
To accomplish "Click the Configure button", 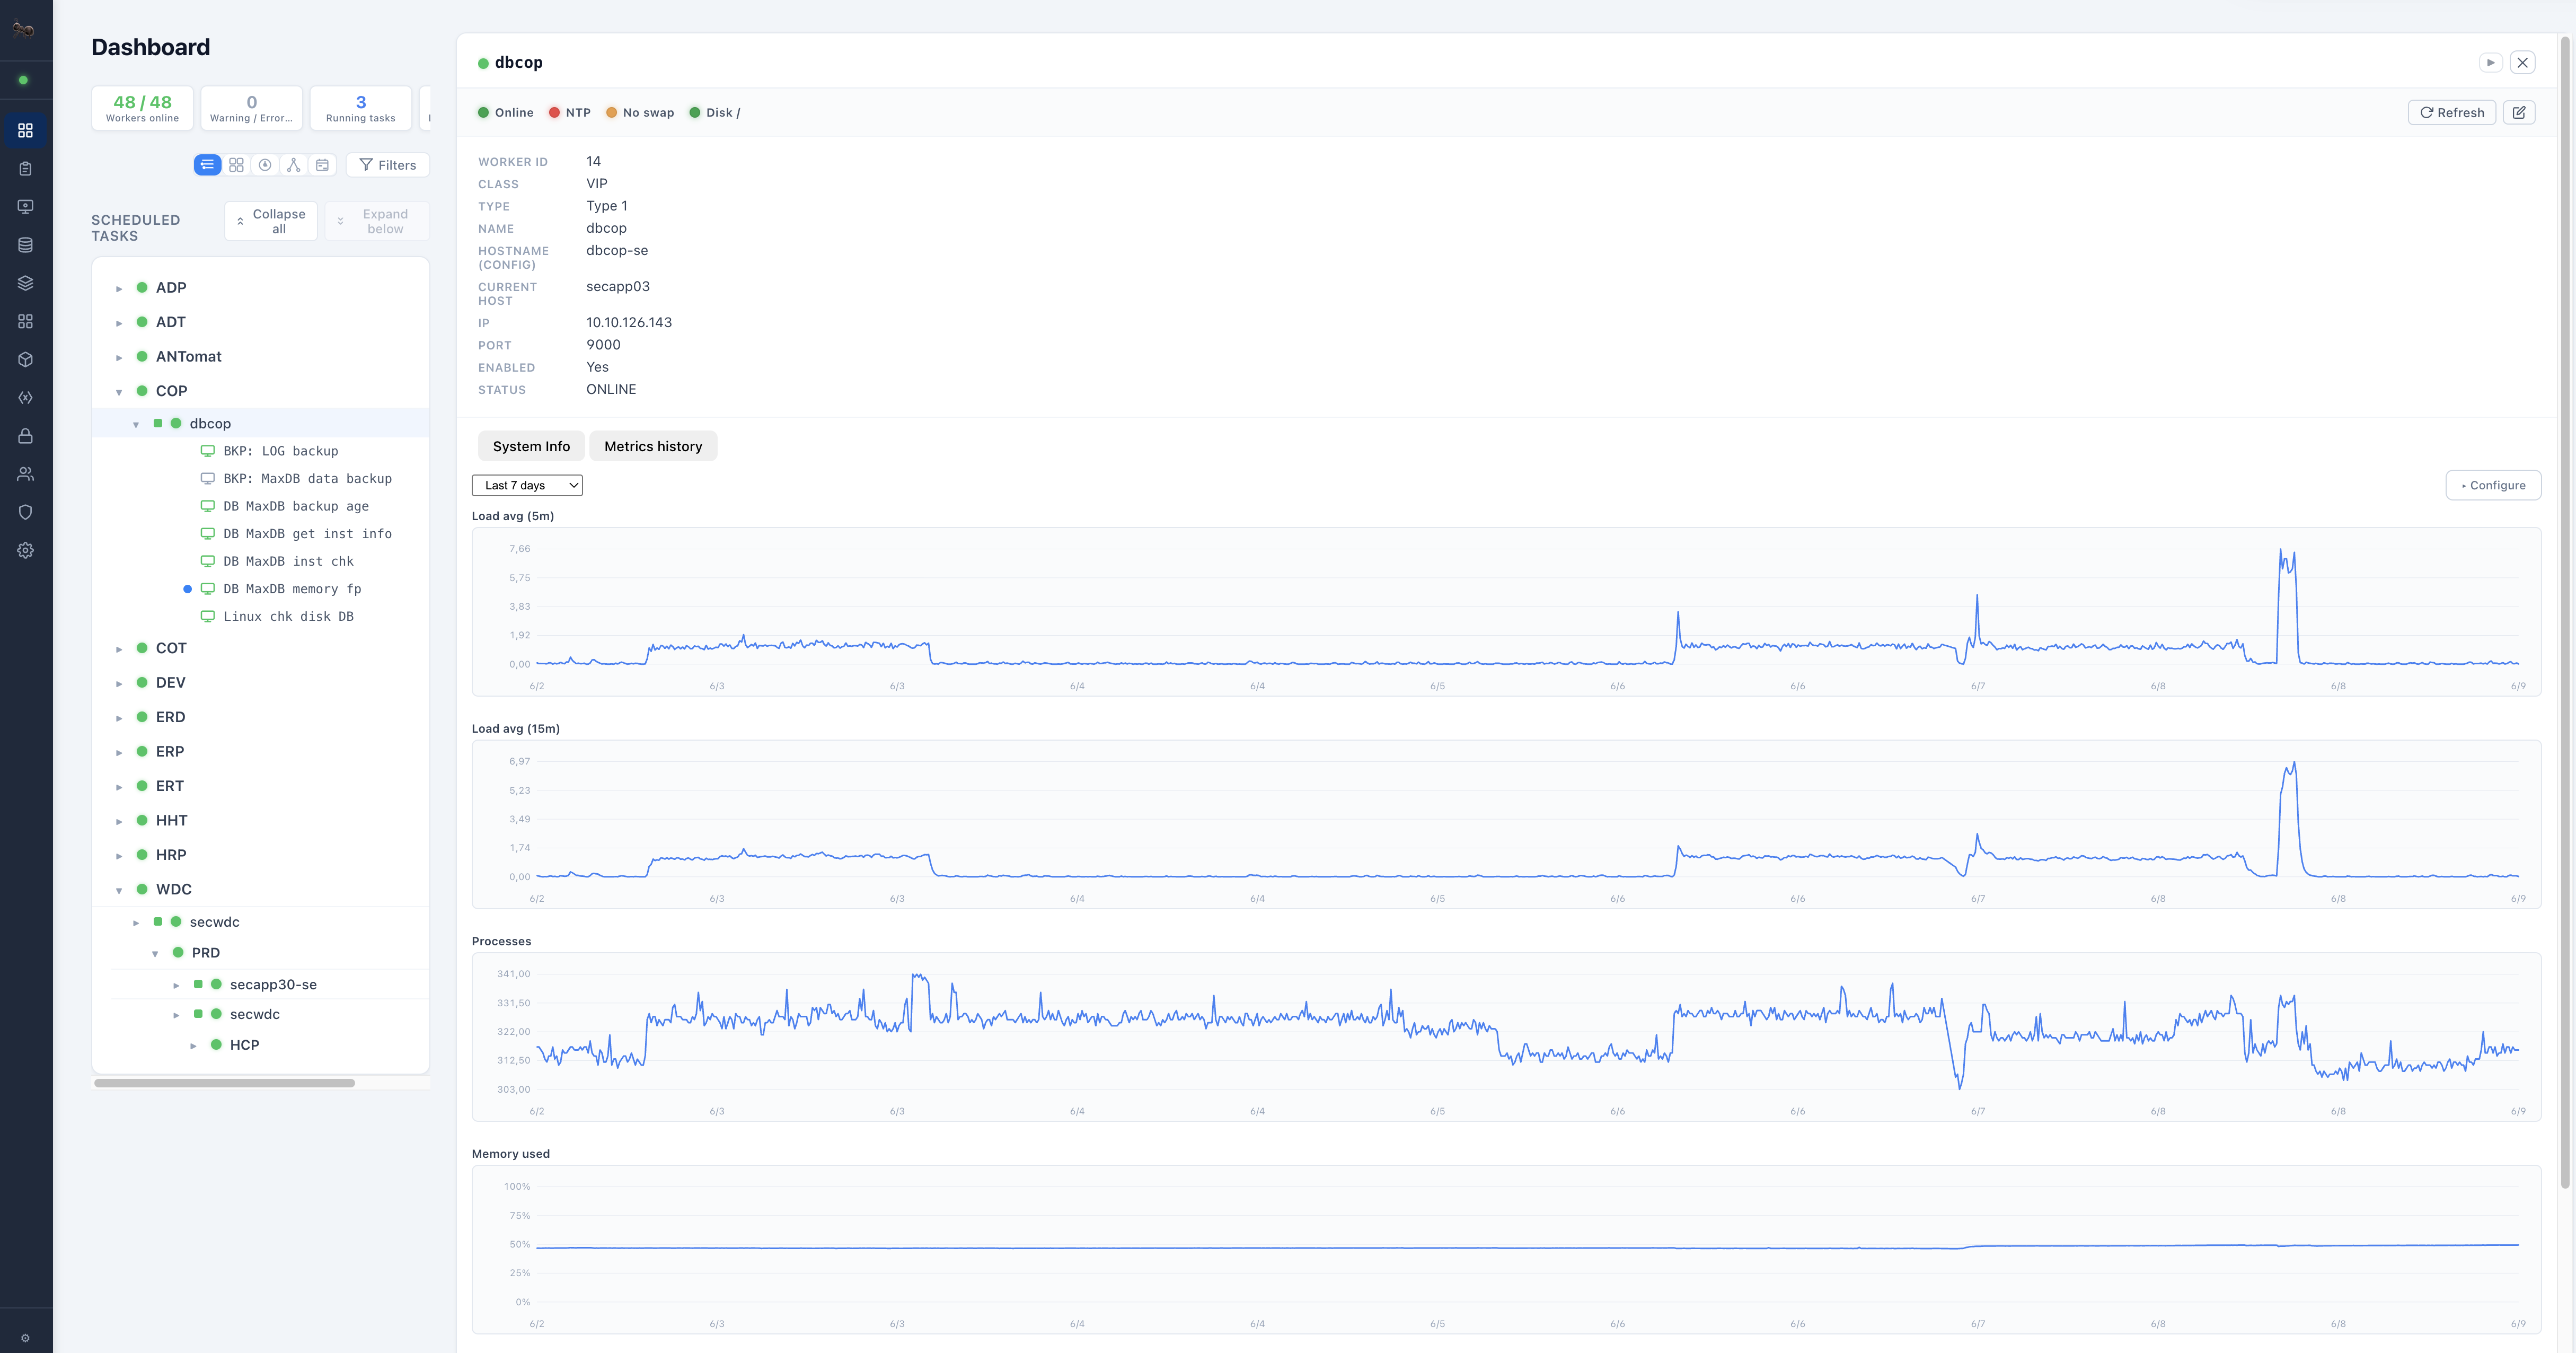I will click(2493, 485).
